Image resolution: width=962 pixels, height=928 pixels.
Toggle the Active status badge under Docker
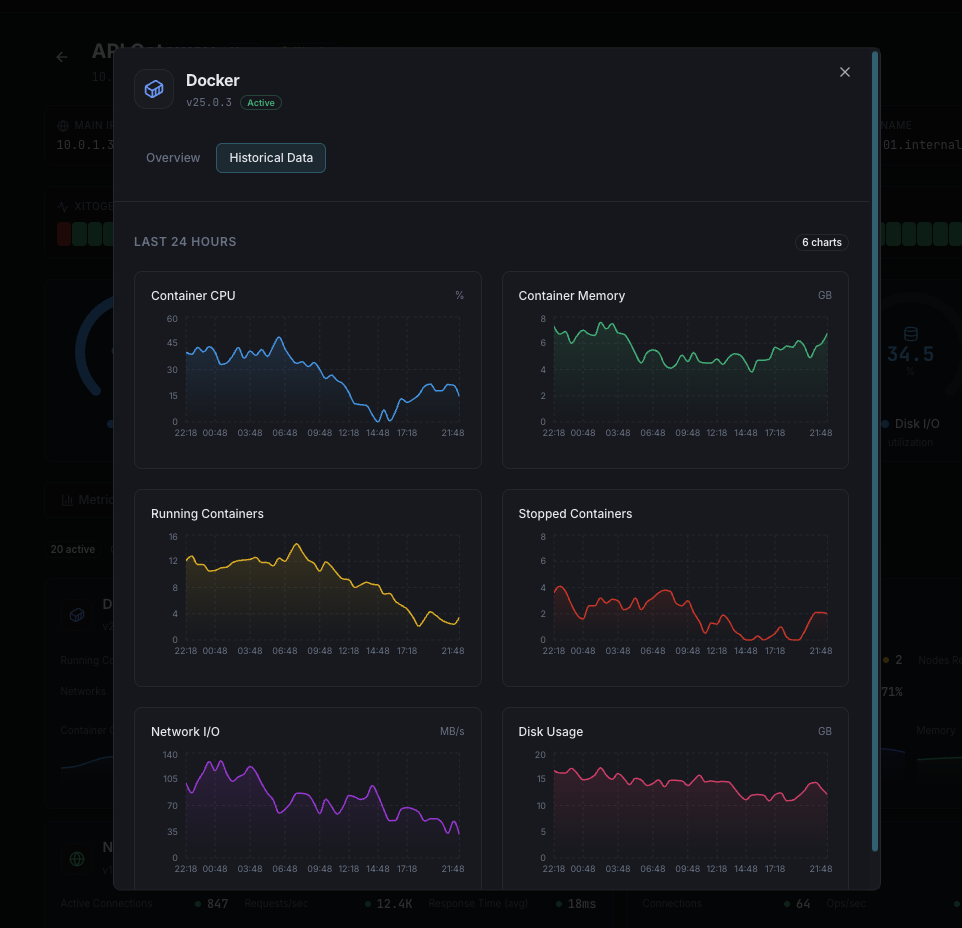click(x=260, y=102)
